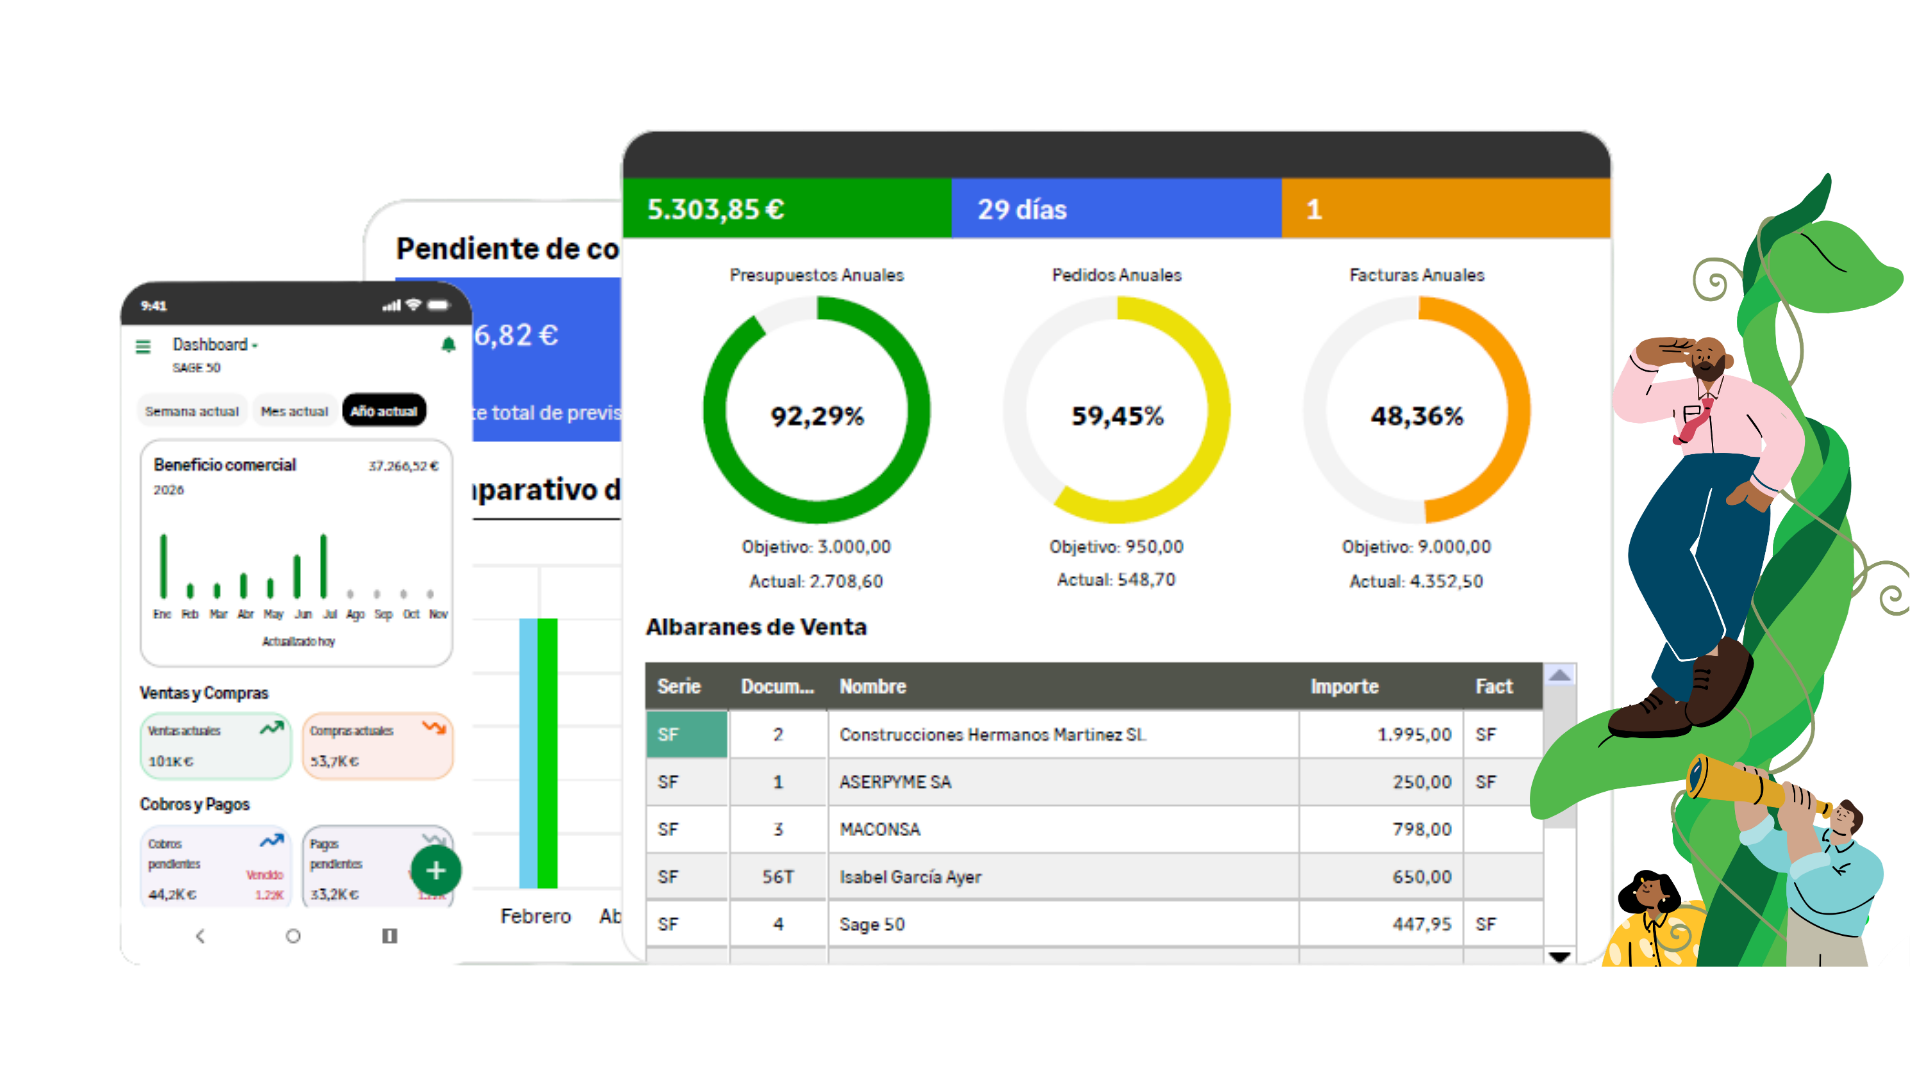Click the Docum... column header

(x=778, y=687)
